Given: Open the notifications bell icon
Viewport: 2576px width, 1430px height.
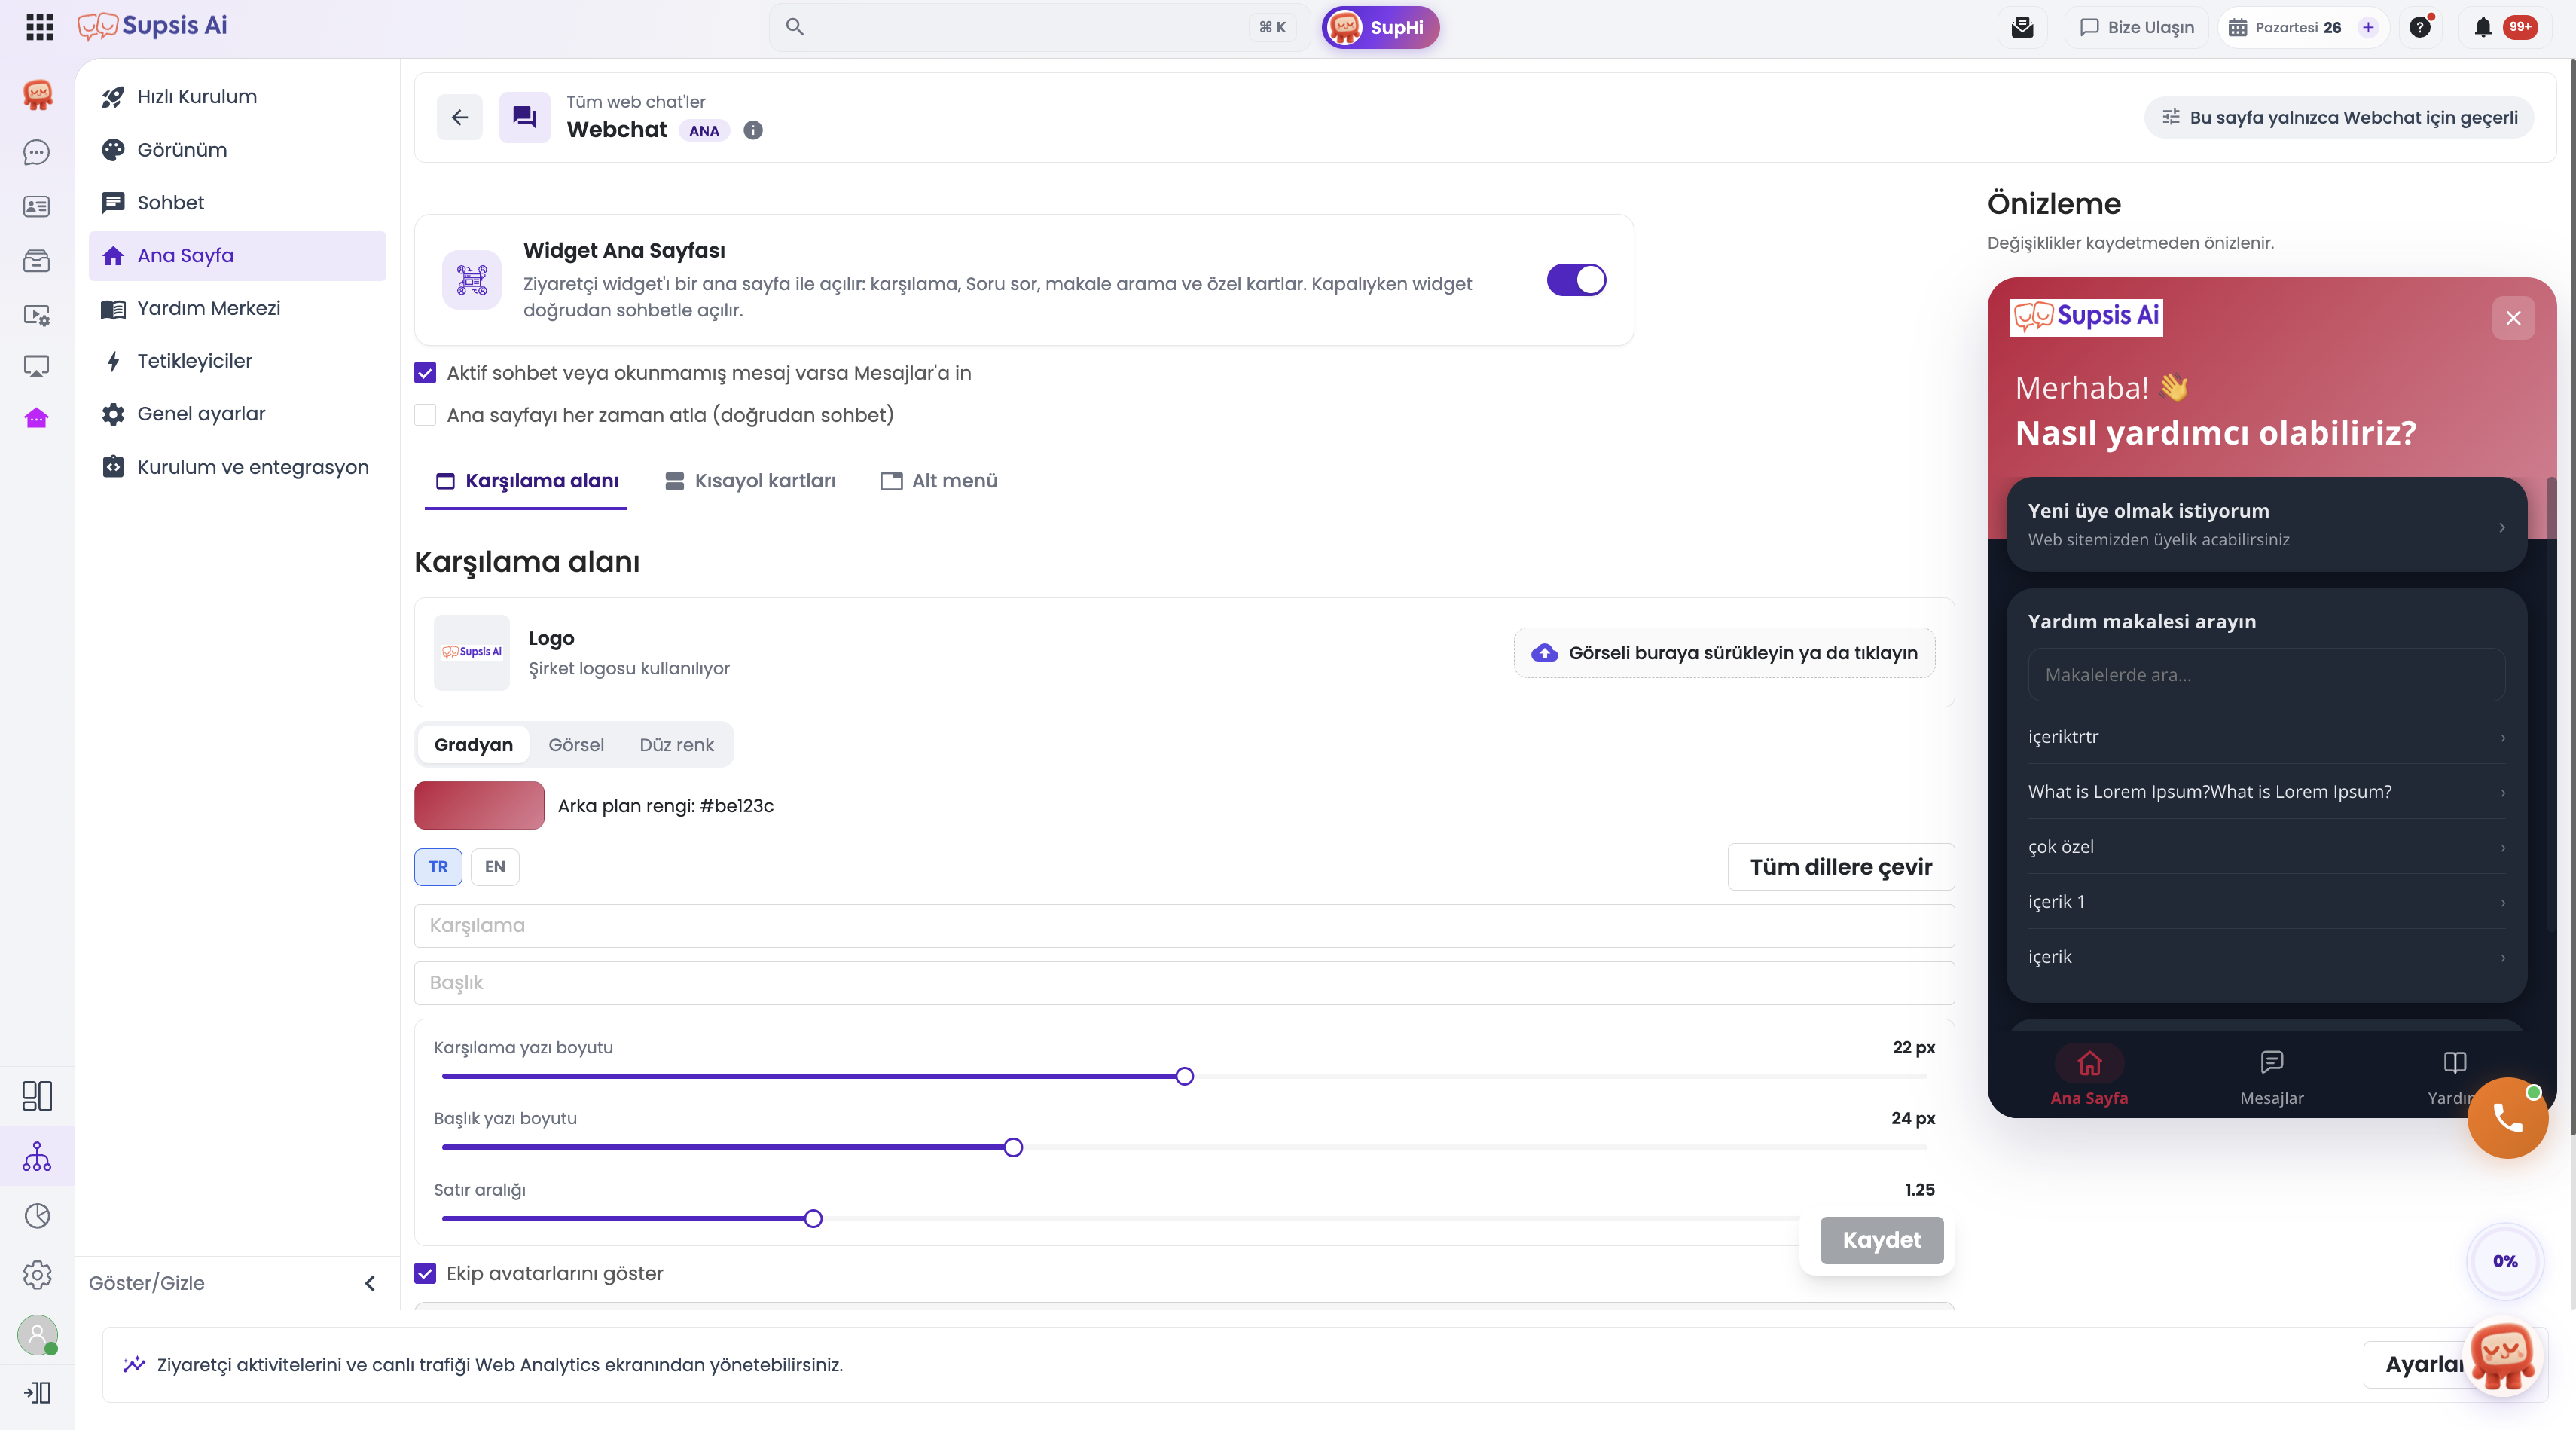Looking at the screenshot, I should point(2483,27).
